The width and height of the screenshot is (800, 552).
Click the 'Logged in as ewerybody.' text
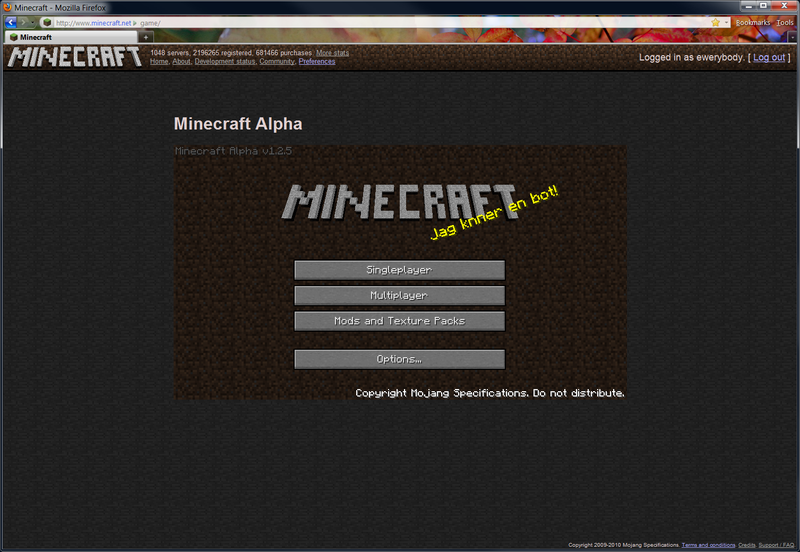pos(692,57)
